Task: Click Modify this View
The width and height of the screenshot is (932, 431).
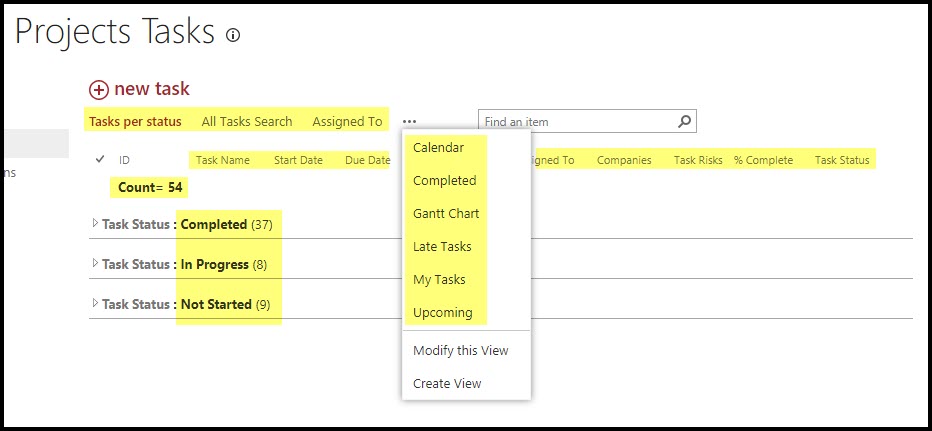Action: point(460,351)
